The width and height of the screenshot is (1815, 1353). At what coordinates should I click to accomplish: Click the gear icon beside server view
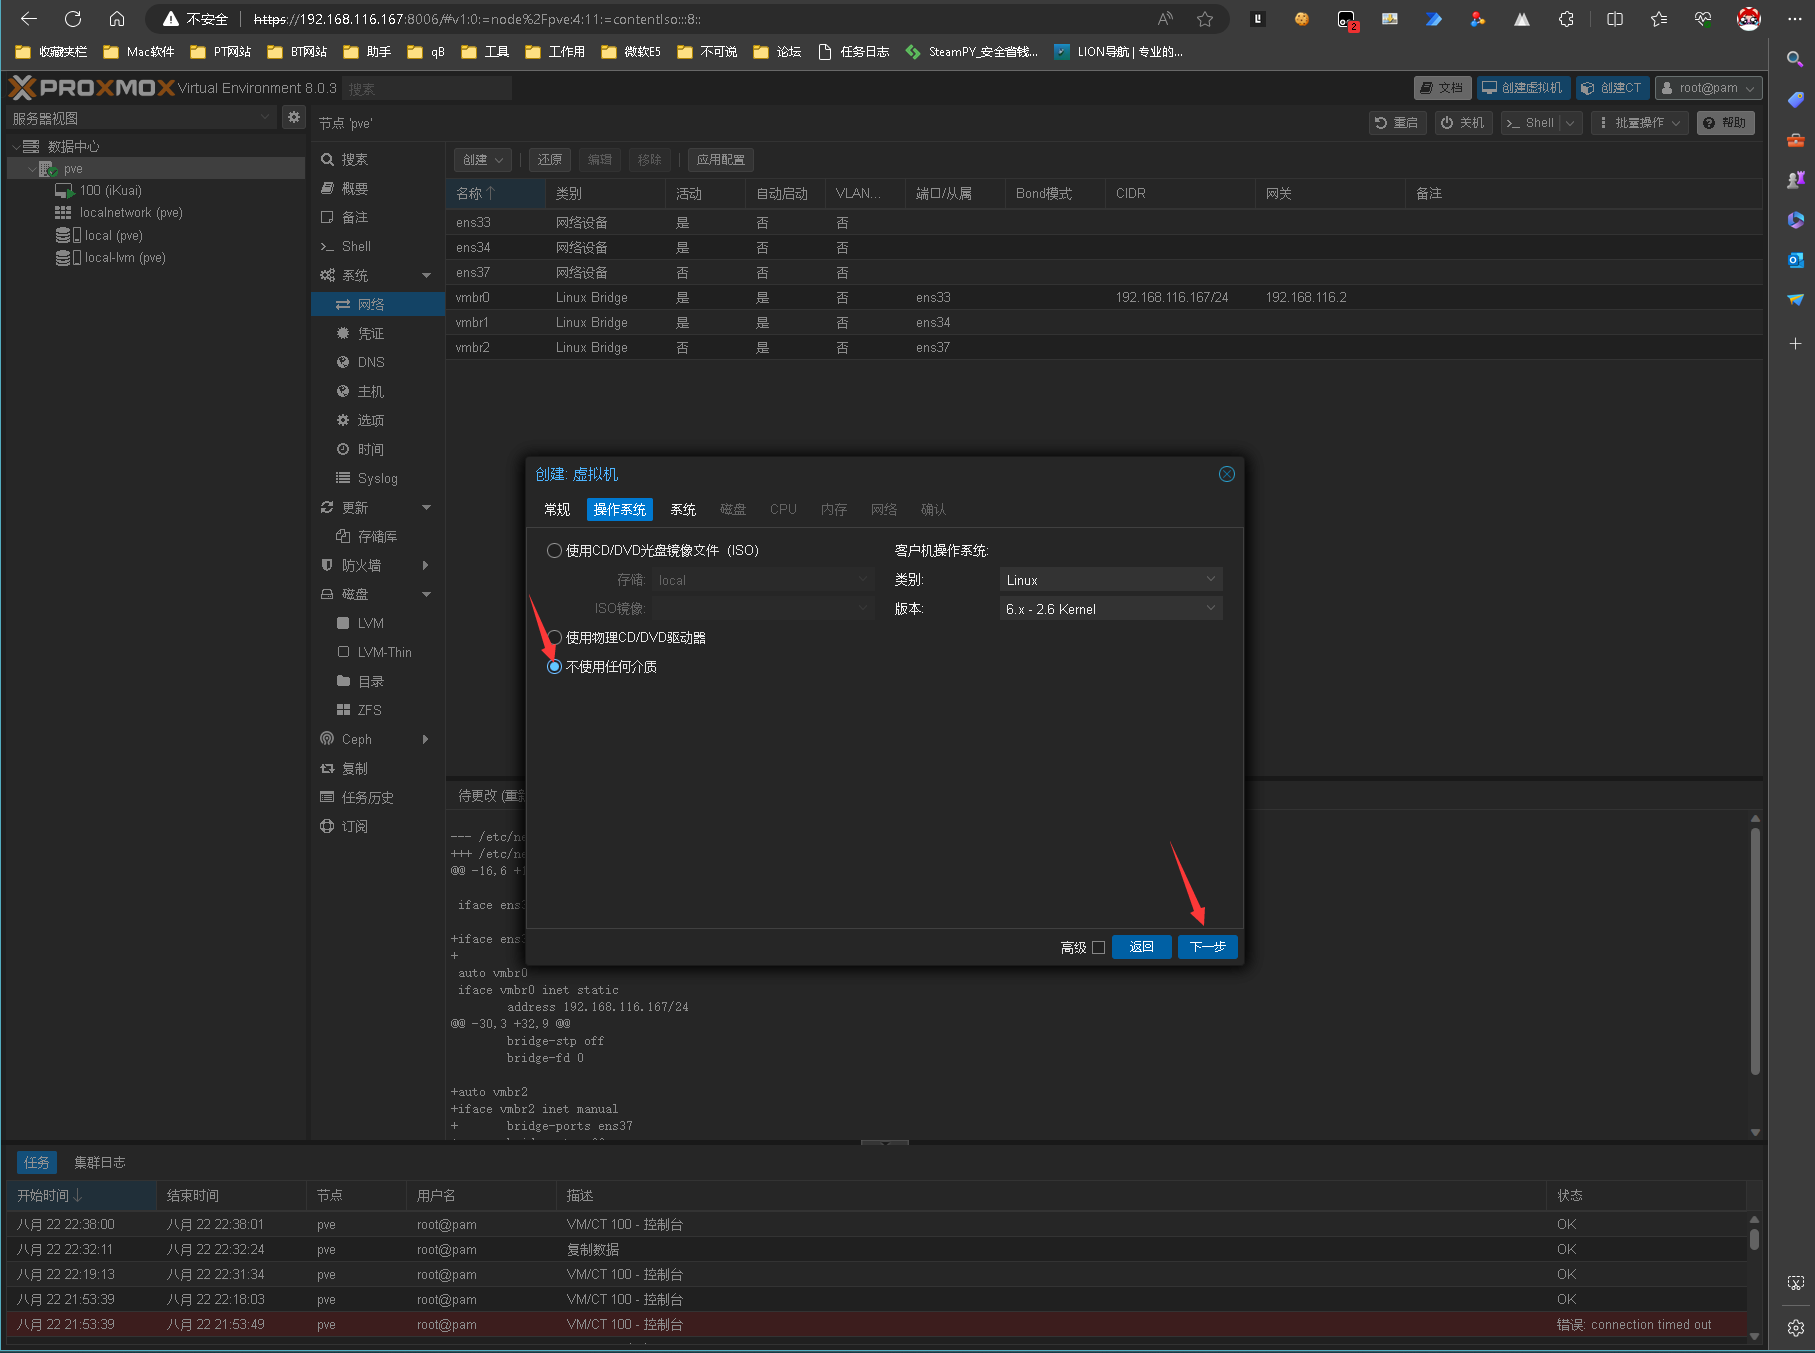tap(293, 118)
